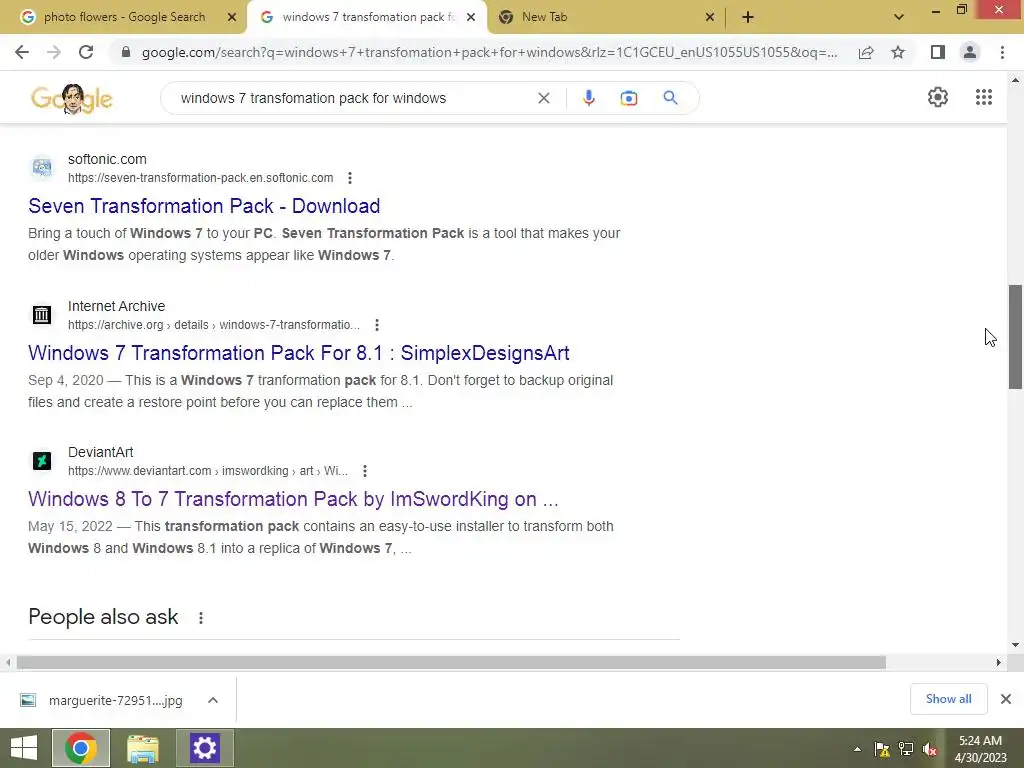Image resolution: width=1024 pixels, height=768 pixels.
Task: Click the muted volume tray icon
Action: point(931,749)
